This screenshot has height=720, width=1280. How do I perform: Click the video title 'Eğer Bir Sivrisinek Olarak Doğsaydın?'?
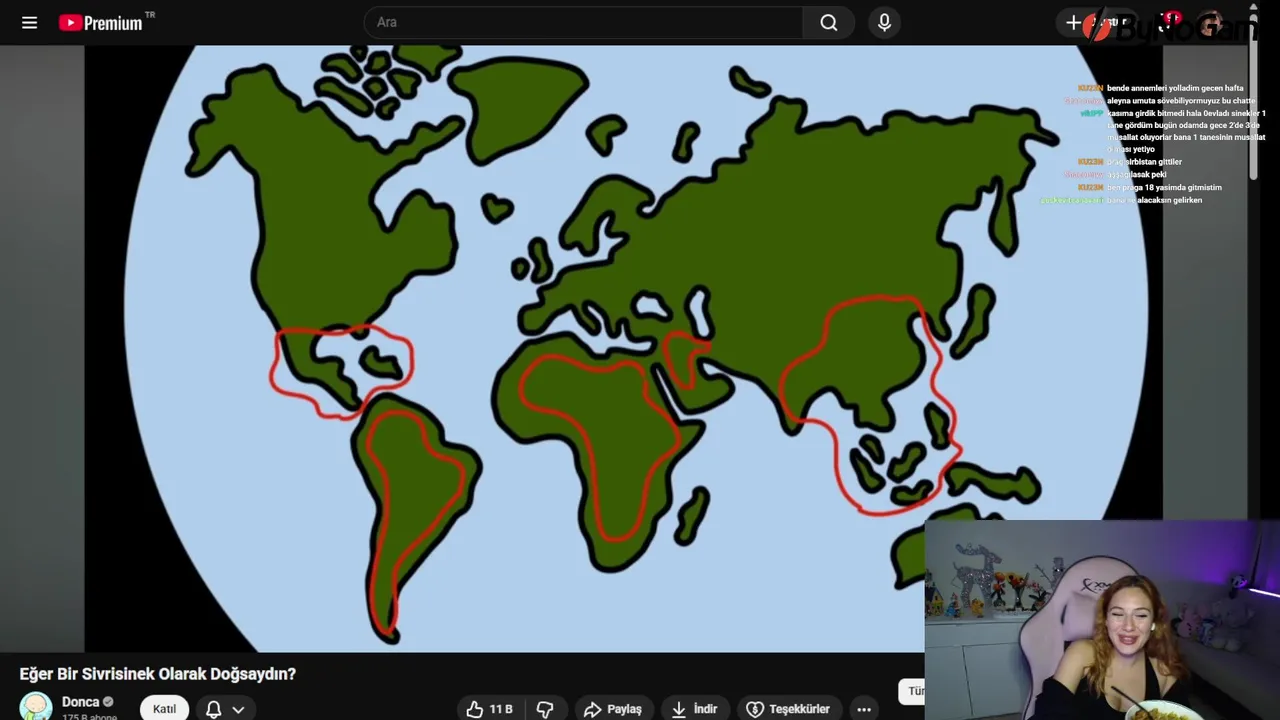[x=158, y=674]
